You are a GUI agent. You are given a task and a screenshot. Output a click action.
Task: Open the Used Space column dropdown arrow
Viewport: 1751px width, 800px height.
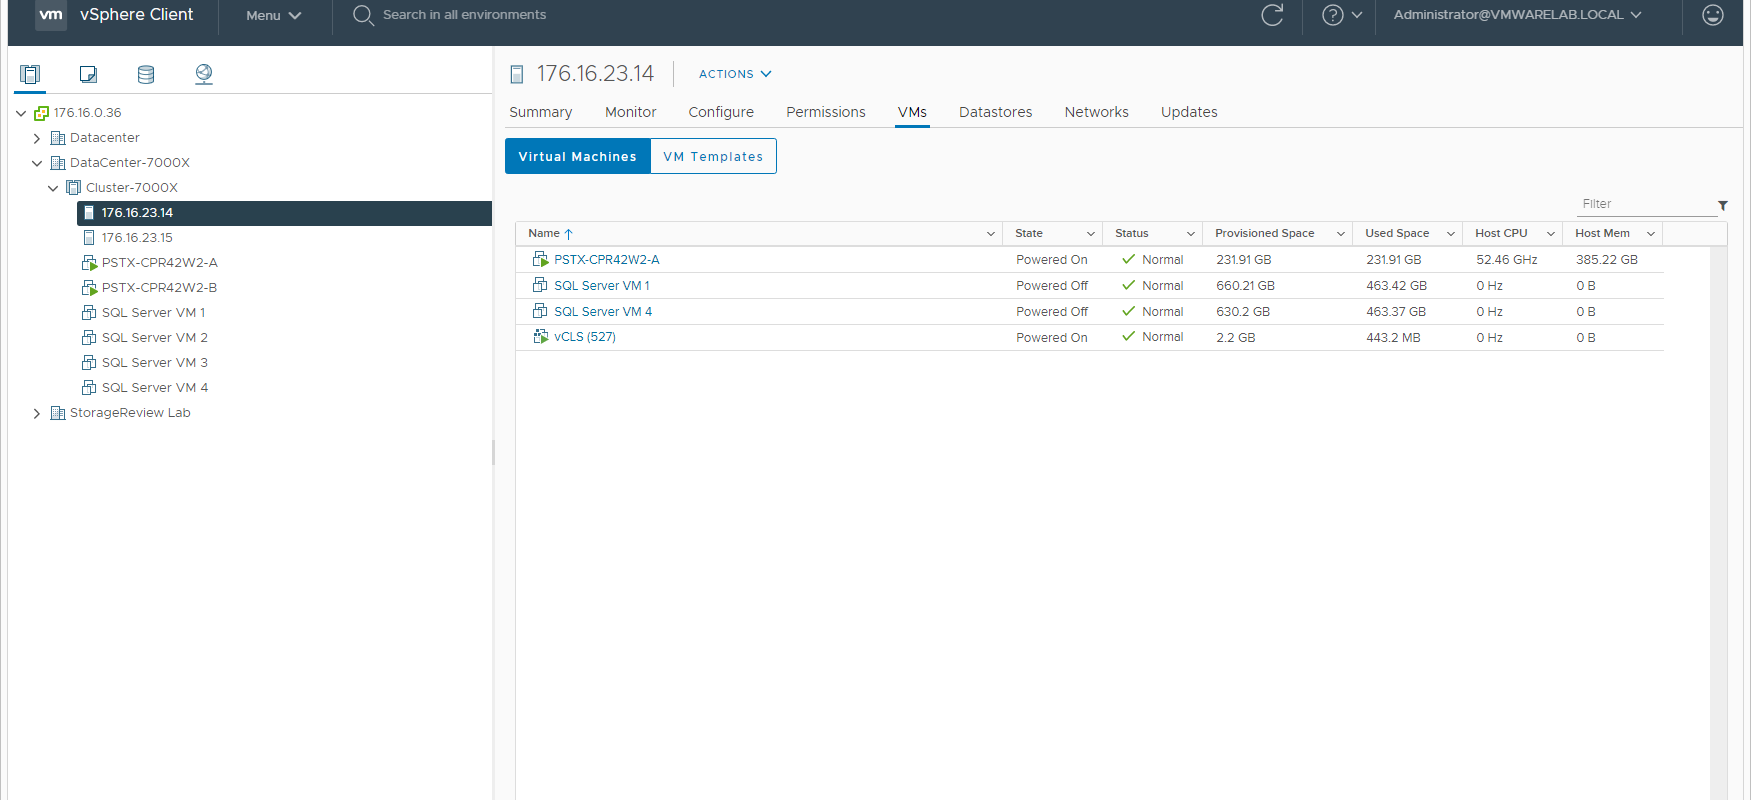click(x=1451, y=234)
